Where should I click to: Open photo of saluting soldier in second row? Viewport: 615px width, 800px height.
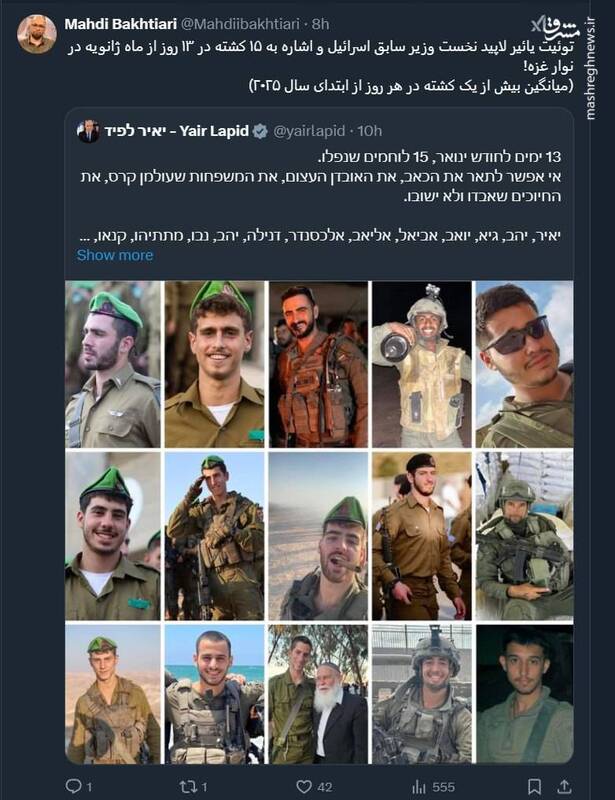tap(214, 536)
